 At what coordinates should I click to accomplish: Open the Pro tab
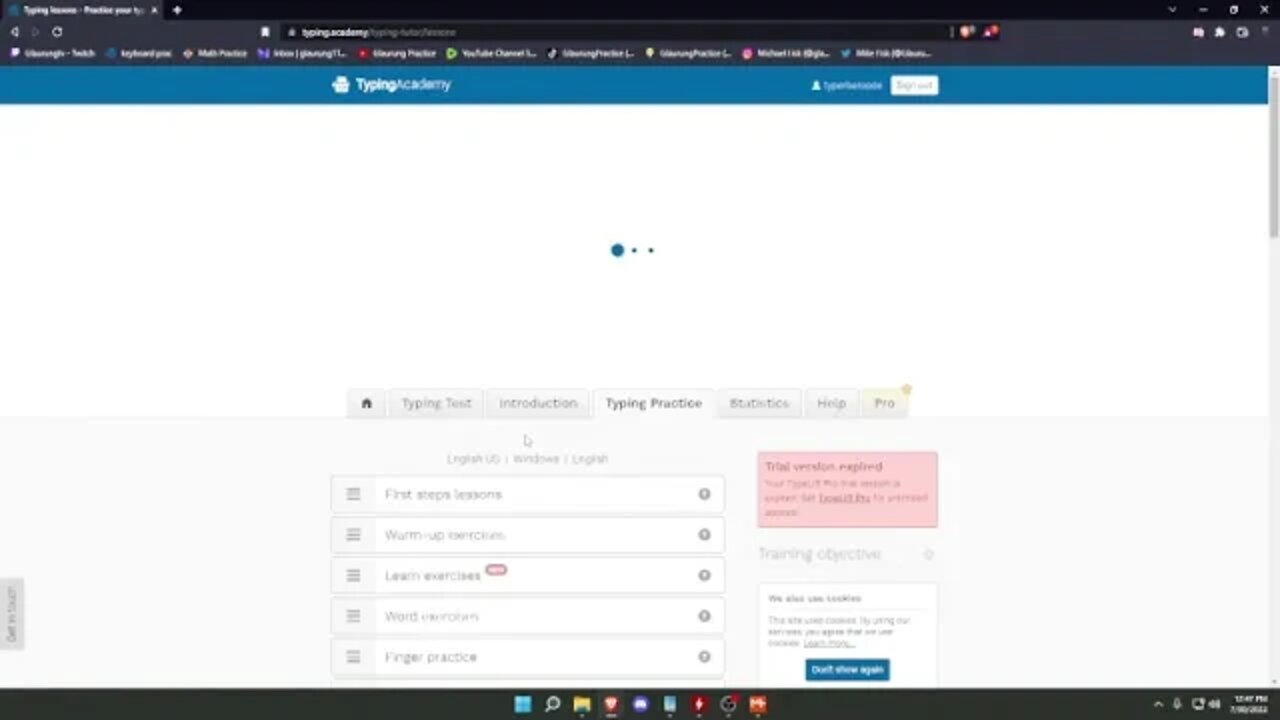[884, 403]
